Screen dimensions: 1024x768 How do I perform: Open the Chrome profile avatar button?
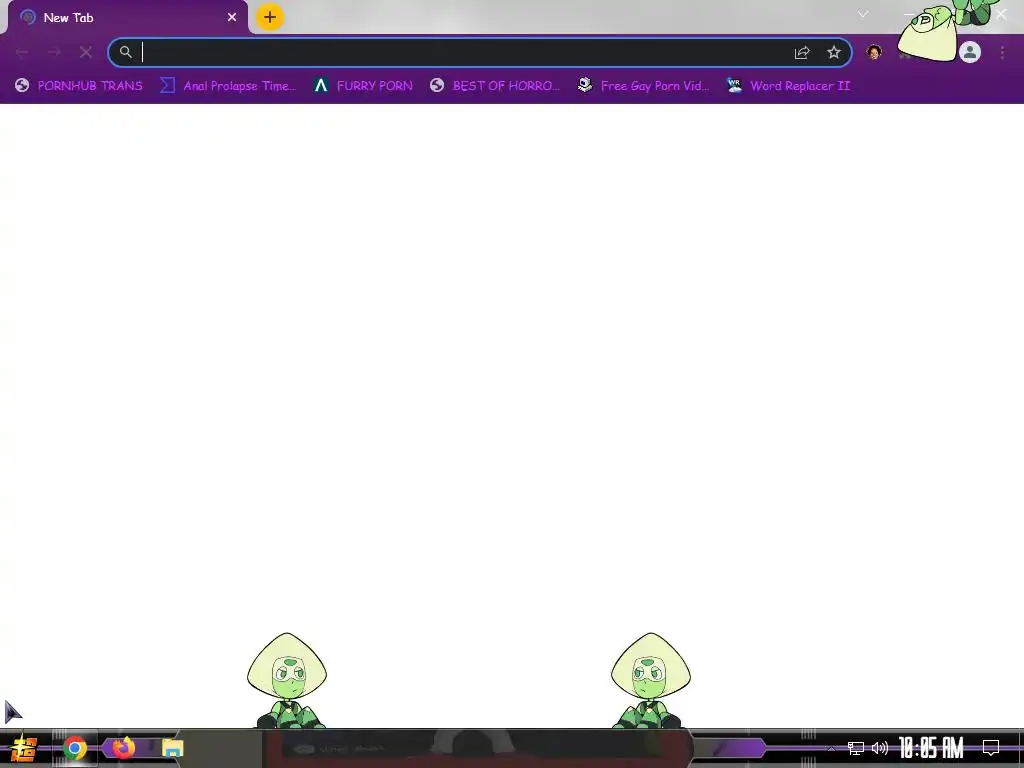pos(970,52)
